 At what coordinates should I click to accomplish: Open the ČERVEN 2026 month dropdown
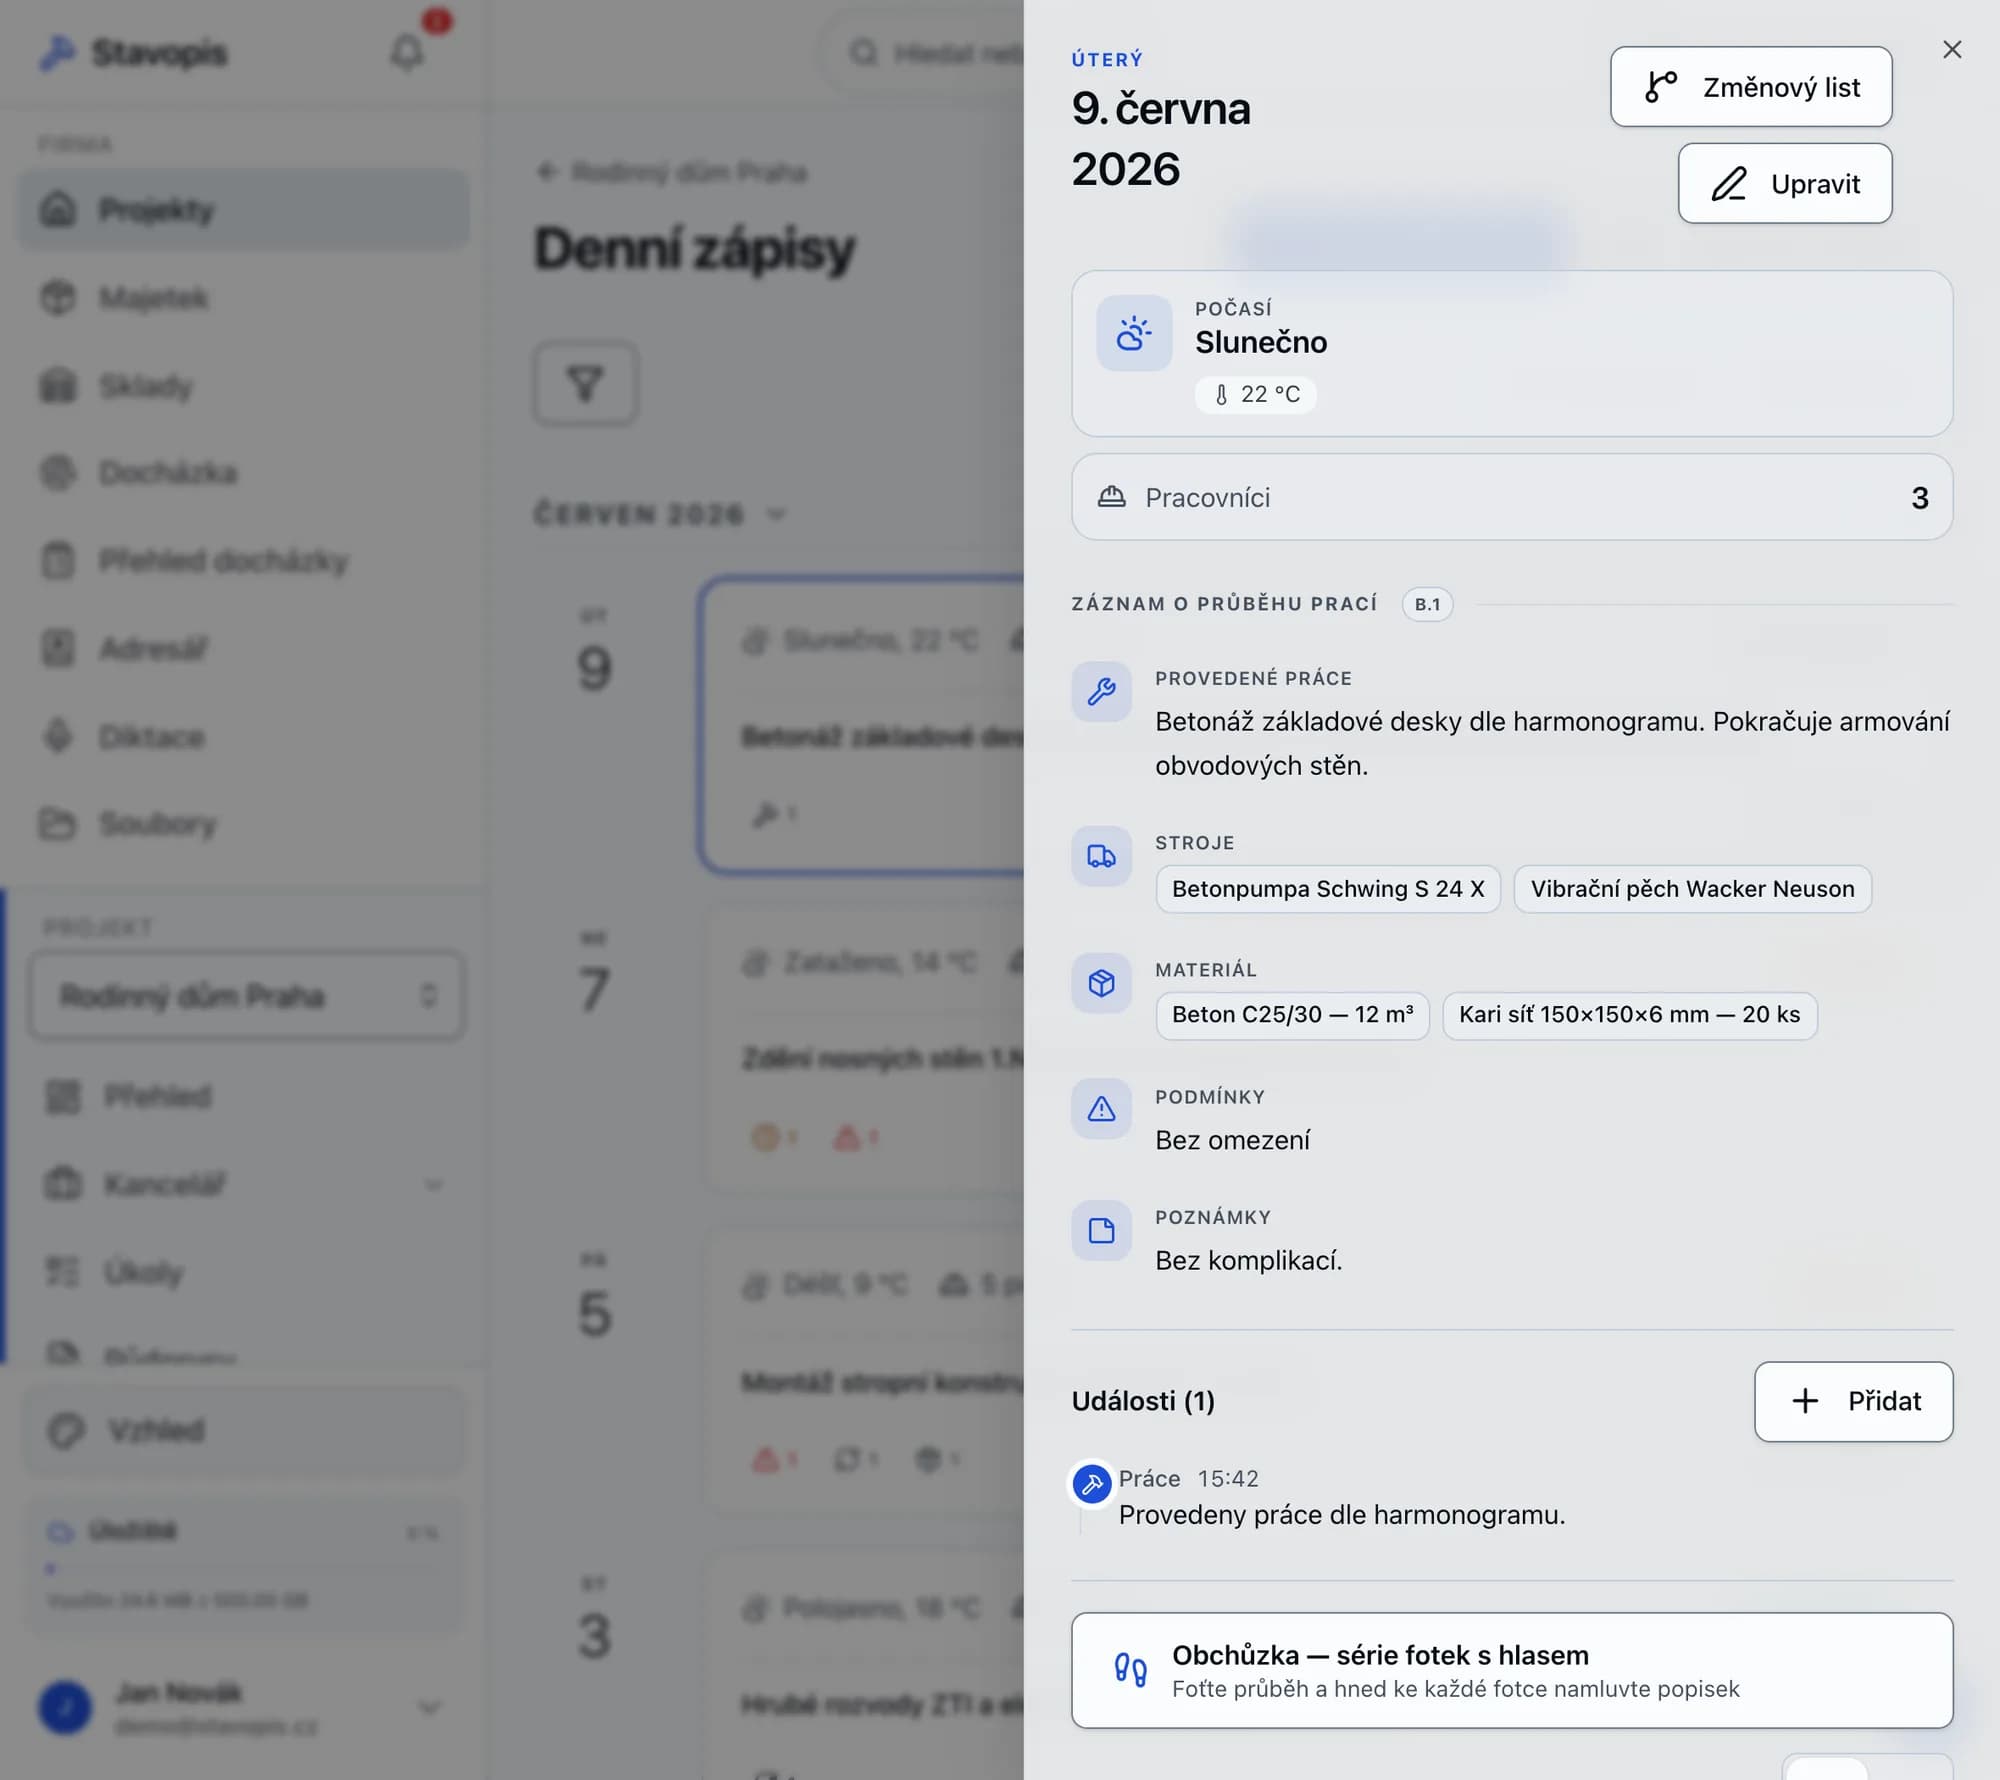661,515
